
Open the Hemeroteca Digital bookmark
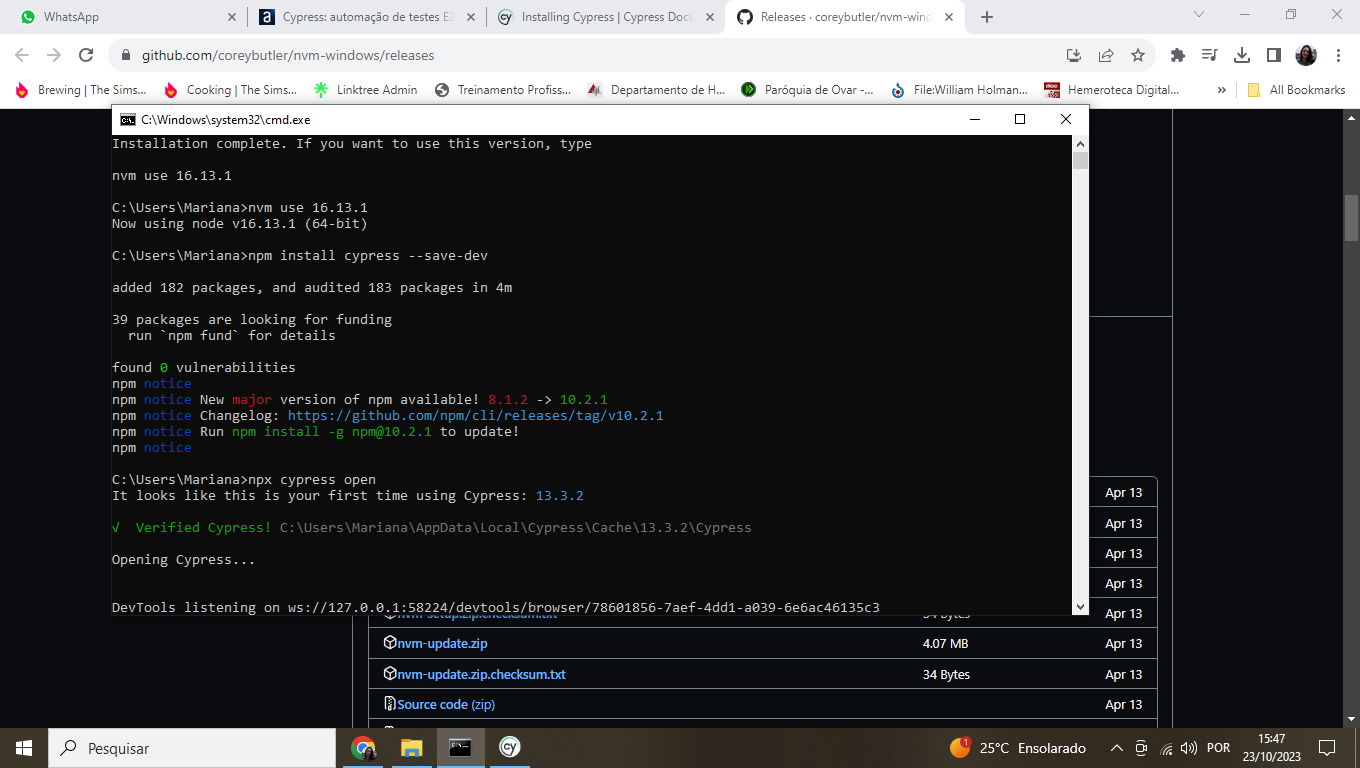[1113, 90]
